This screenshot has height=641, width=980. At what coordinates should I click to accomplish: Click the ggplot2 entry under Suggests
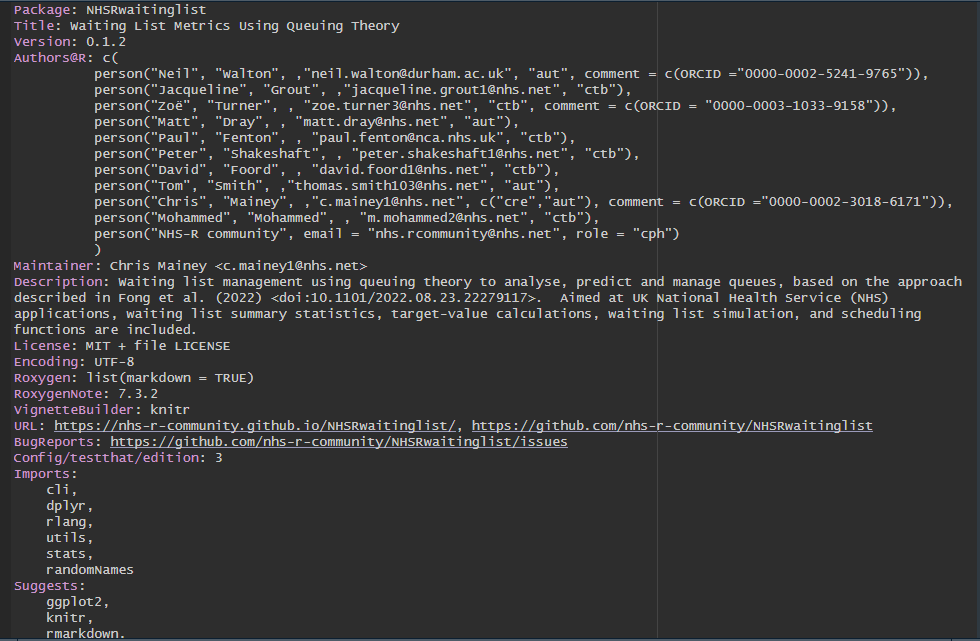[x=74, y=601]
